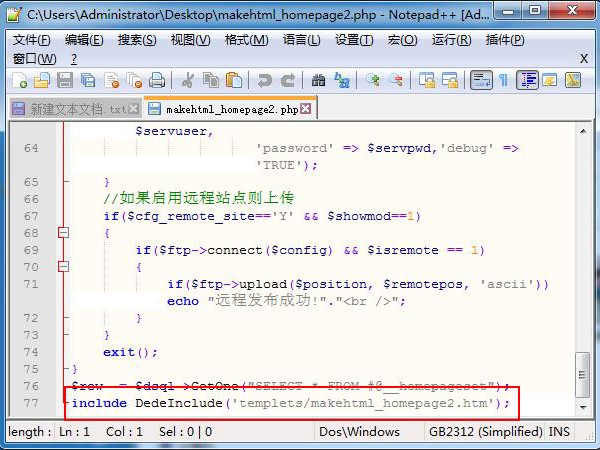Click the vertical scrollbar thumb
Screen dimensions: 600x450
(x=583, y=375)
